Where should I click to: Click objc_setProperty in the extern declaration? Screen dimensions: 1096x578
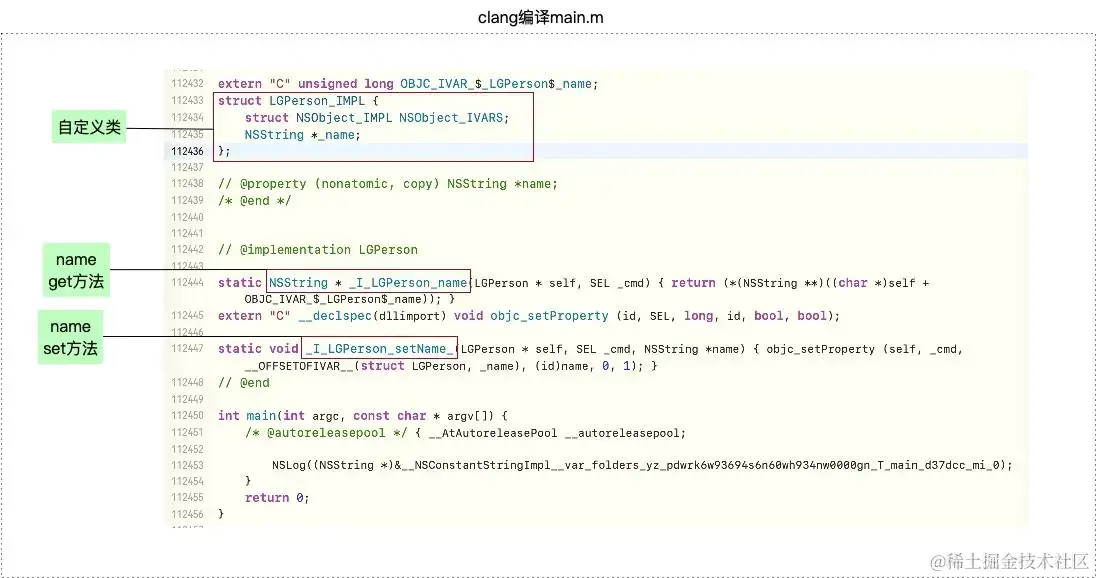[549, 316]
